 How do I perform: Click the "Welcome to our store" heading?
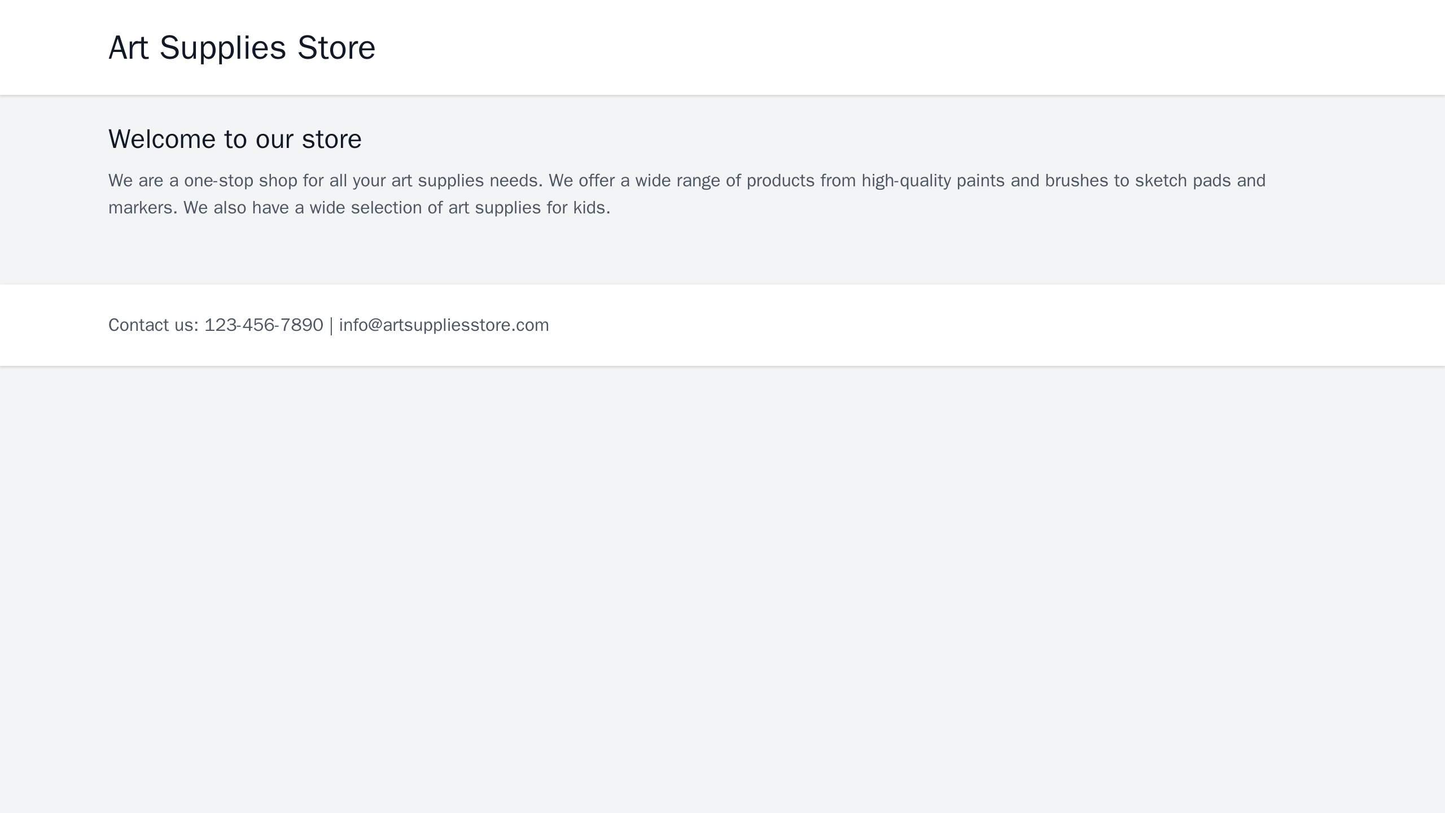pyautogui.click(x=235, y=139)
